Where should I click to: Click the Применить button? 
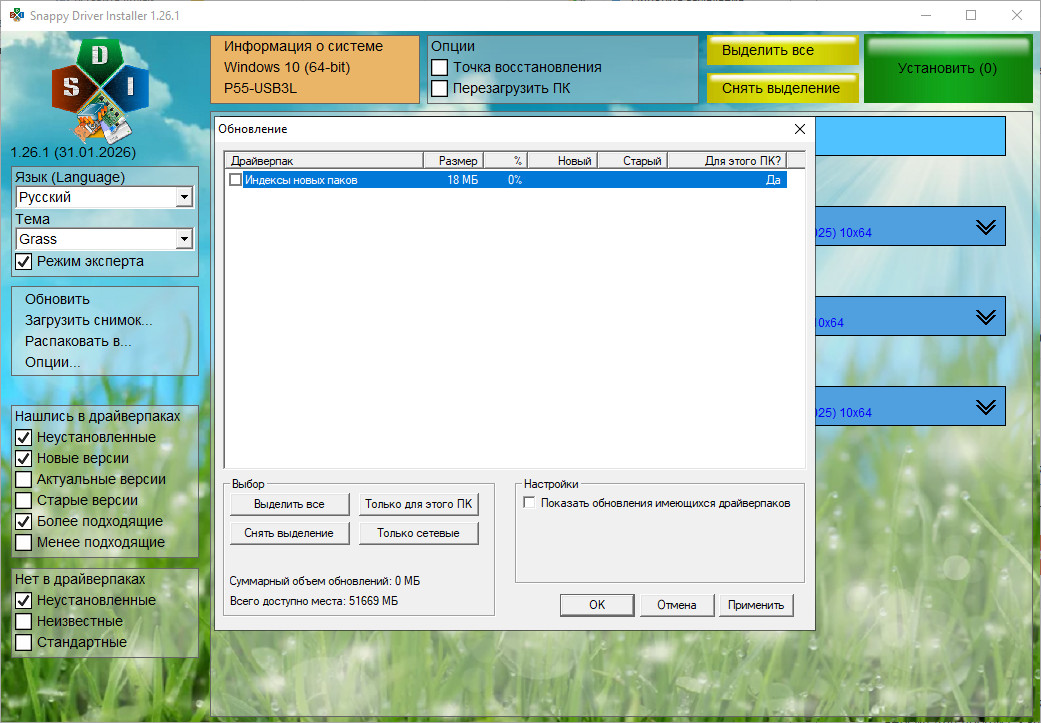756,605
